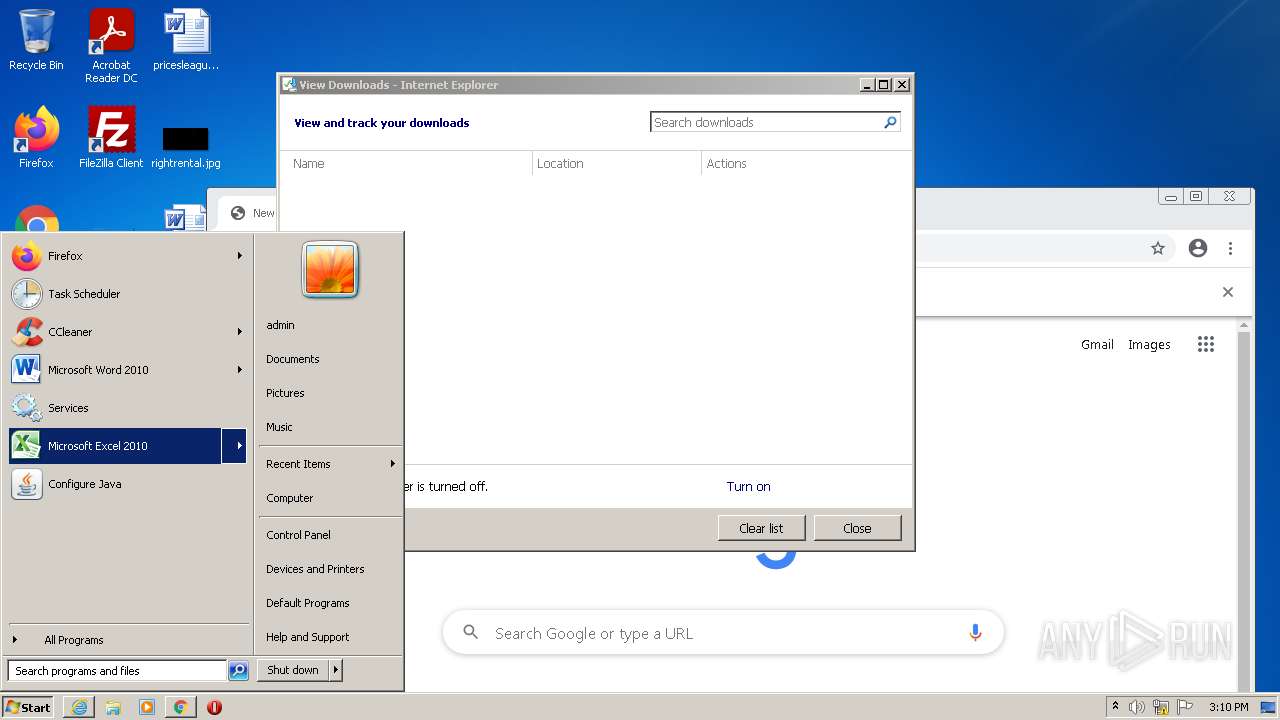Focus Search downloads field
Screen dimensions: 1280x720
click(x=765, y=122)
